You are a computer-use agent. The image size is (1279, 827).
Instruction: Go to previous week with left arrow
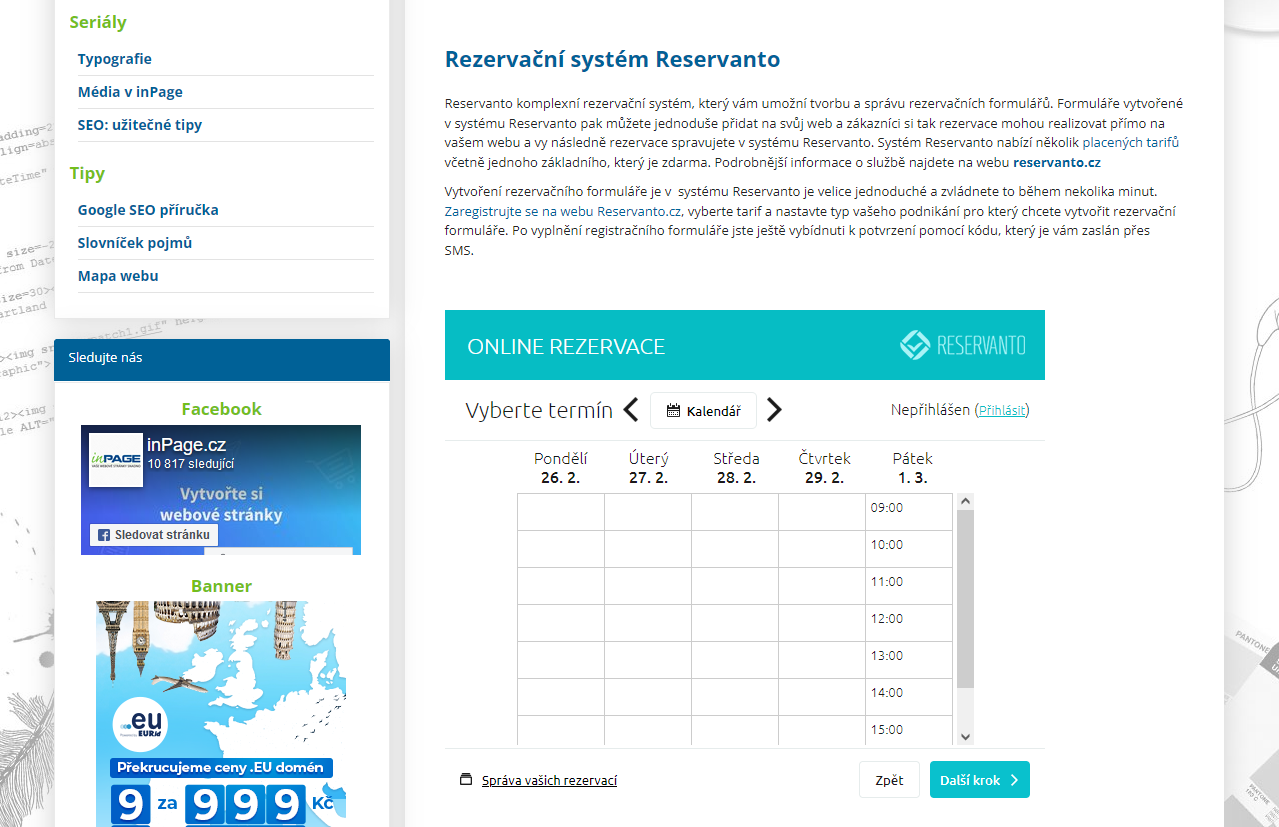[631, 410]
